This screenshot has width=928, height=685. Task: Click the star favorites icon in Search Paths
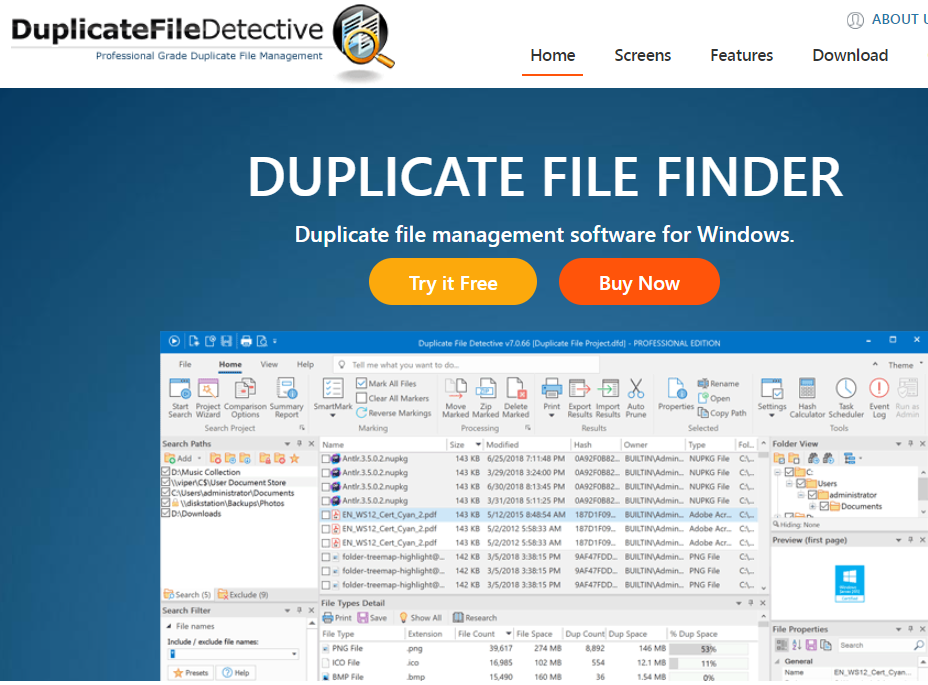pyautogui.click(x=294, y=458)
